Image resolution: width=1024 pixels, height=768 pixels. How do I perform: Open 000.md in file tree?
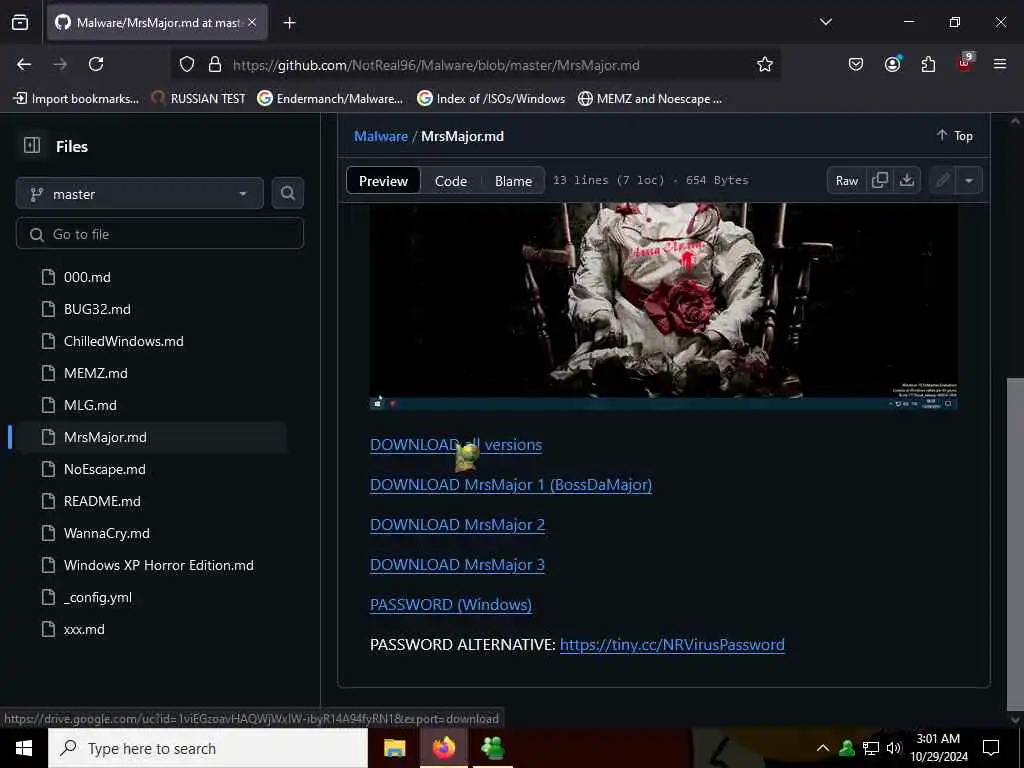(87, 277)
